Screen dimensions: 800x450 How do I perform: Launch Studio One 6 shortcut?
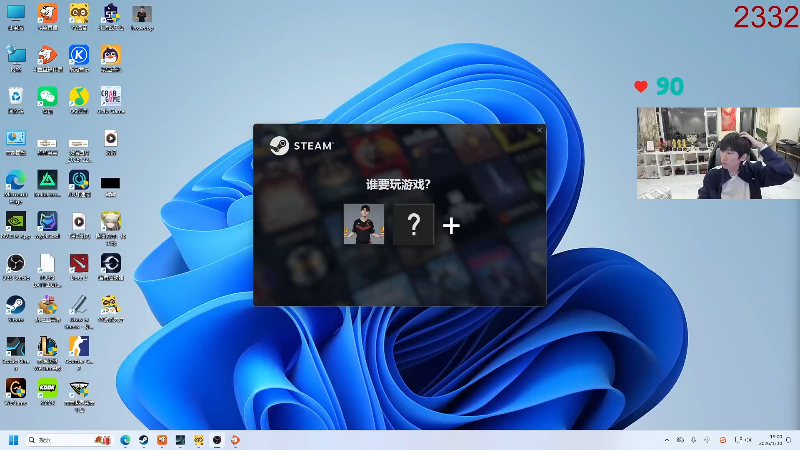(x=16, y=353)
